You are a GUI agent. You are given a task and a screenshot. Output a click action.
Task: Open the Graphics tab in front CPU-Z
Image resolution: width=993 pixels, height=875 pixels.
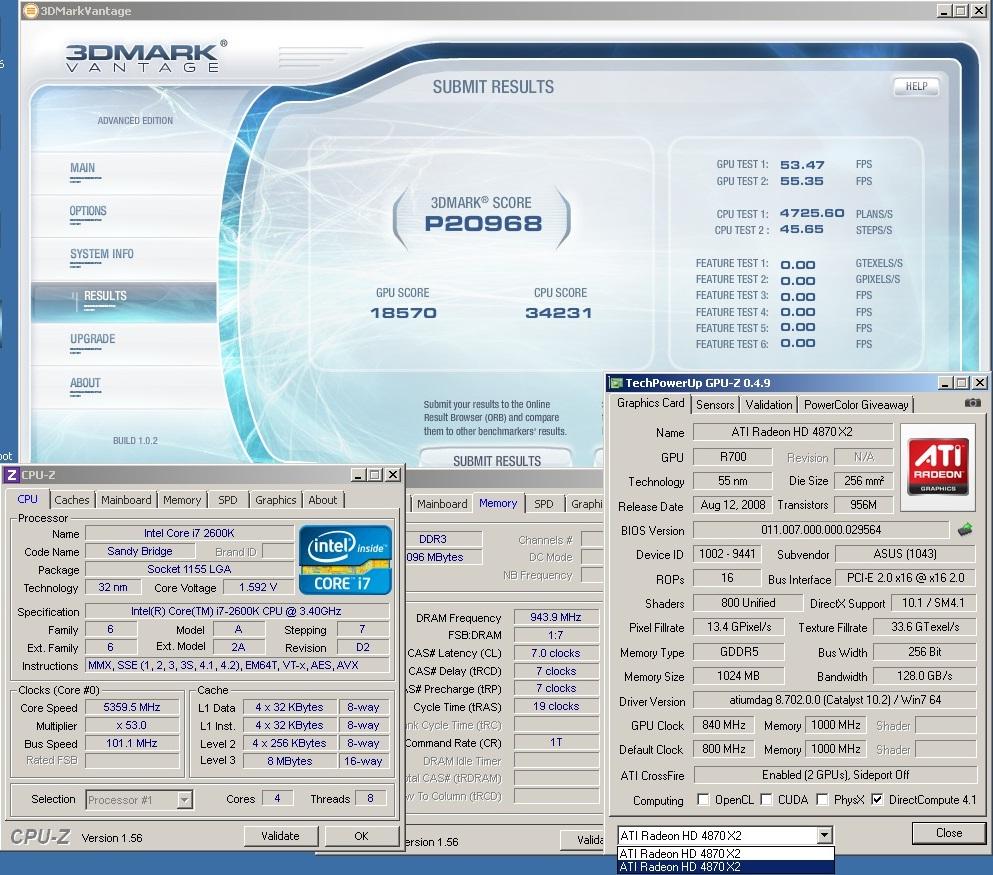275,500
